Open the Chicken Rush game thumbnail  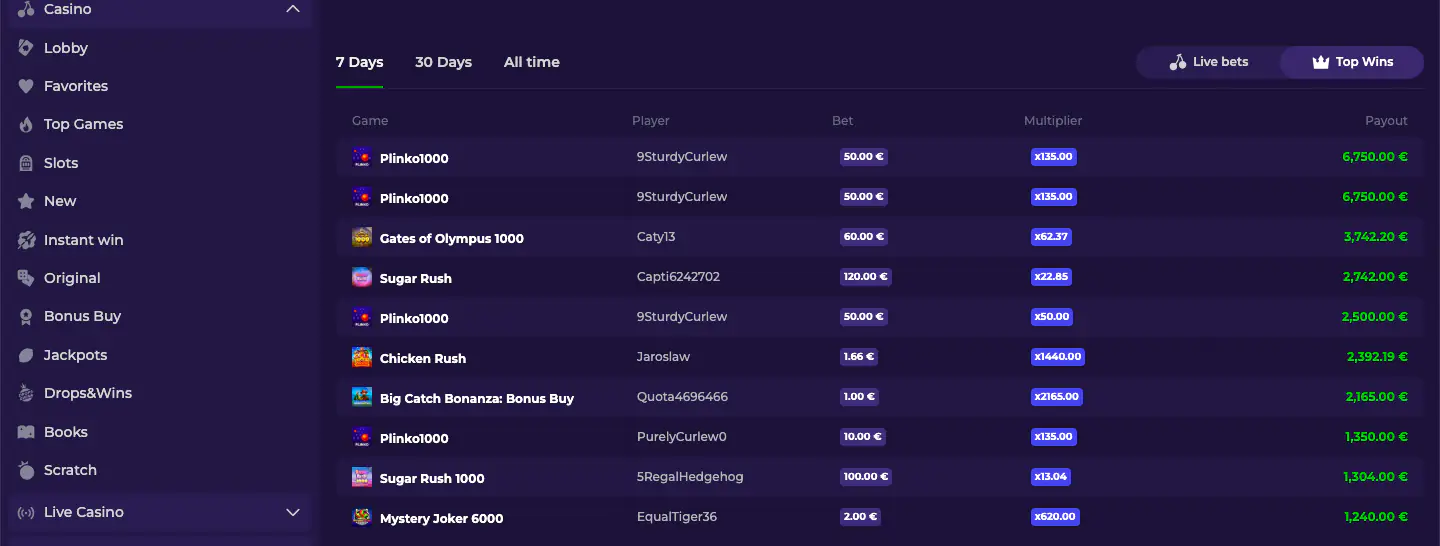coord(362,357)
